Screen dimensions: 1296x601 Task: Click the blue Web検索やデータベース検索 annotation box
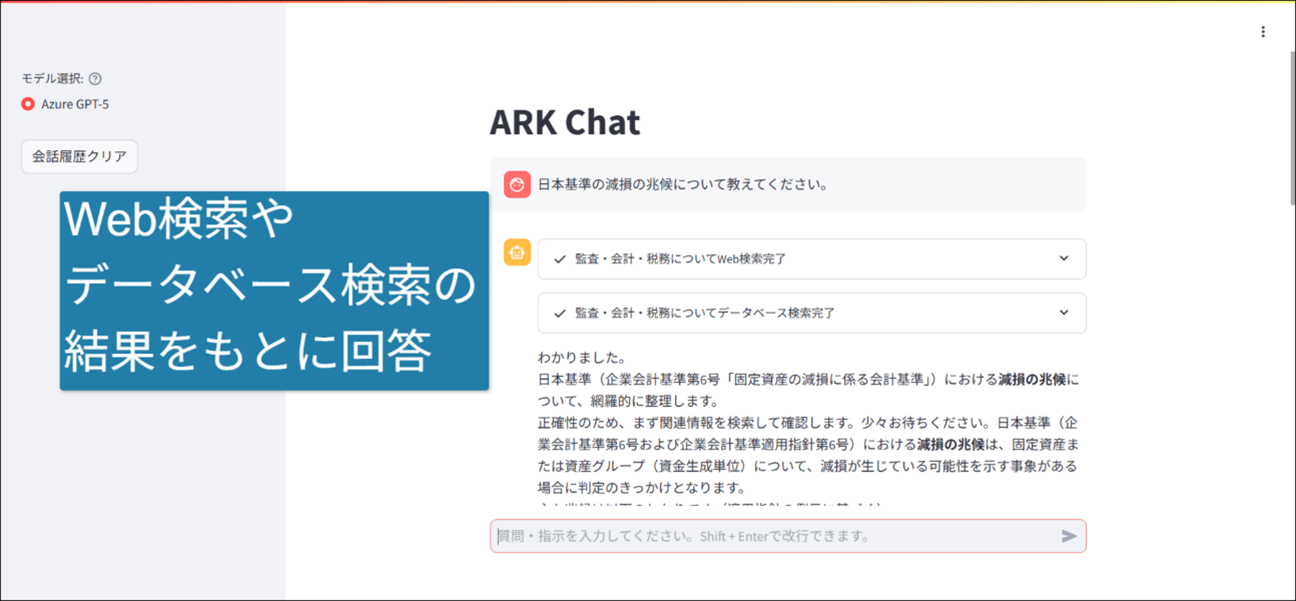point(273,290)
